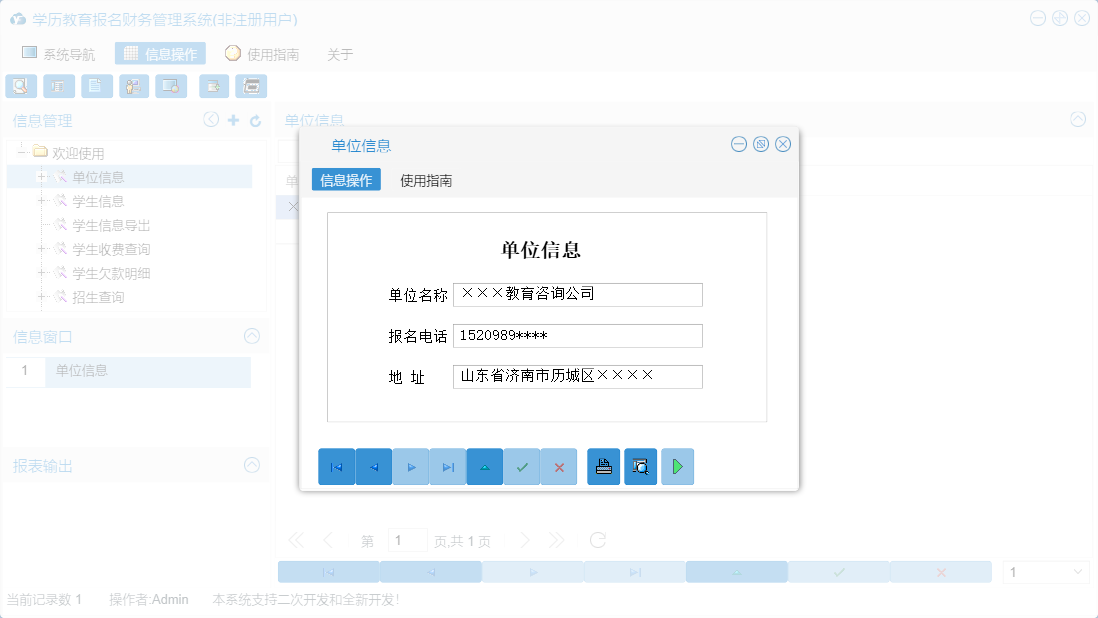Click the window display toolbar icon
Image resolution: width=1098 pixels, height=618 pixels.
tap(171, 86)
